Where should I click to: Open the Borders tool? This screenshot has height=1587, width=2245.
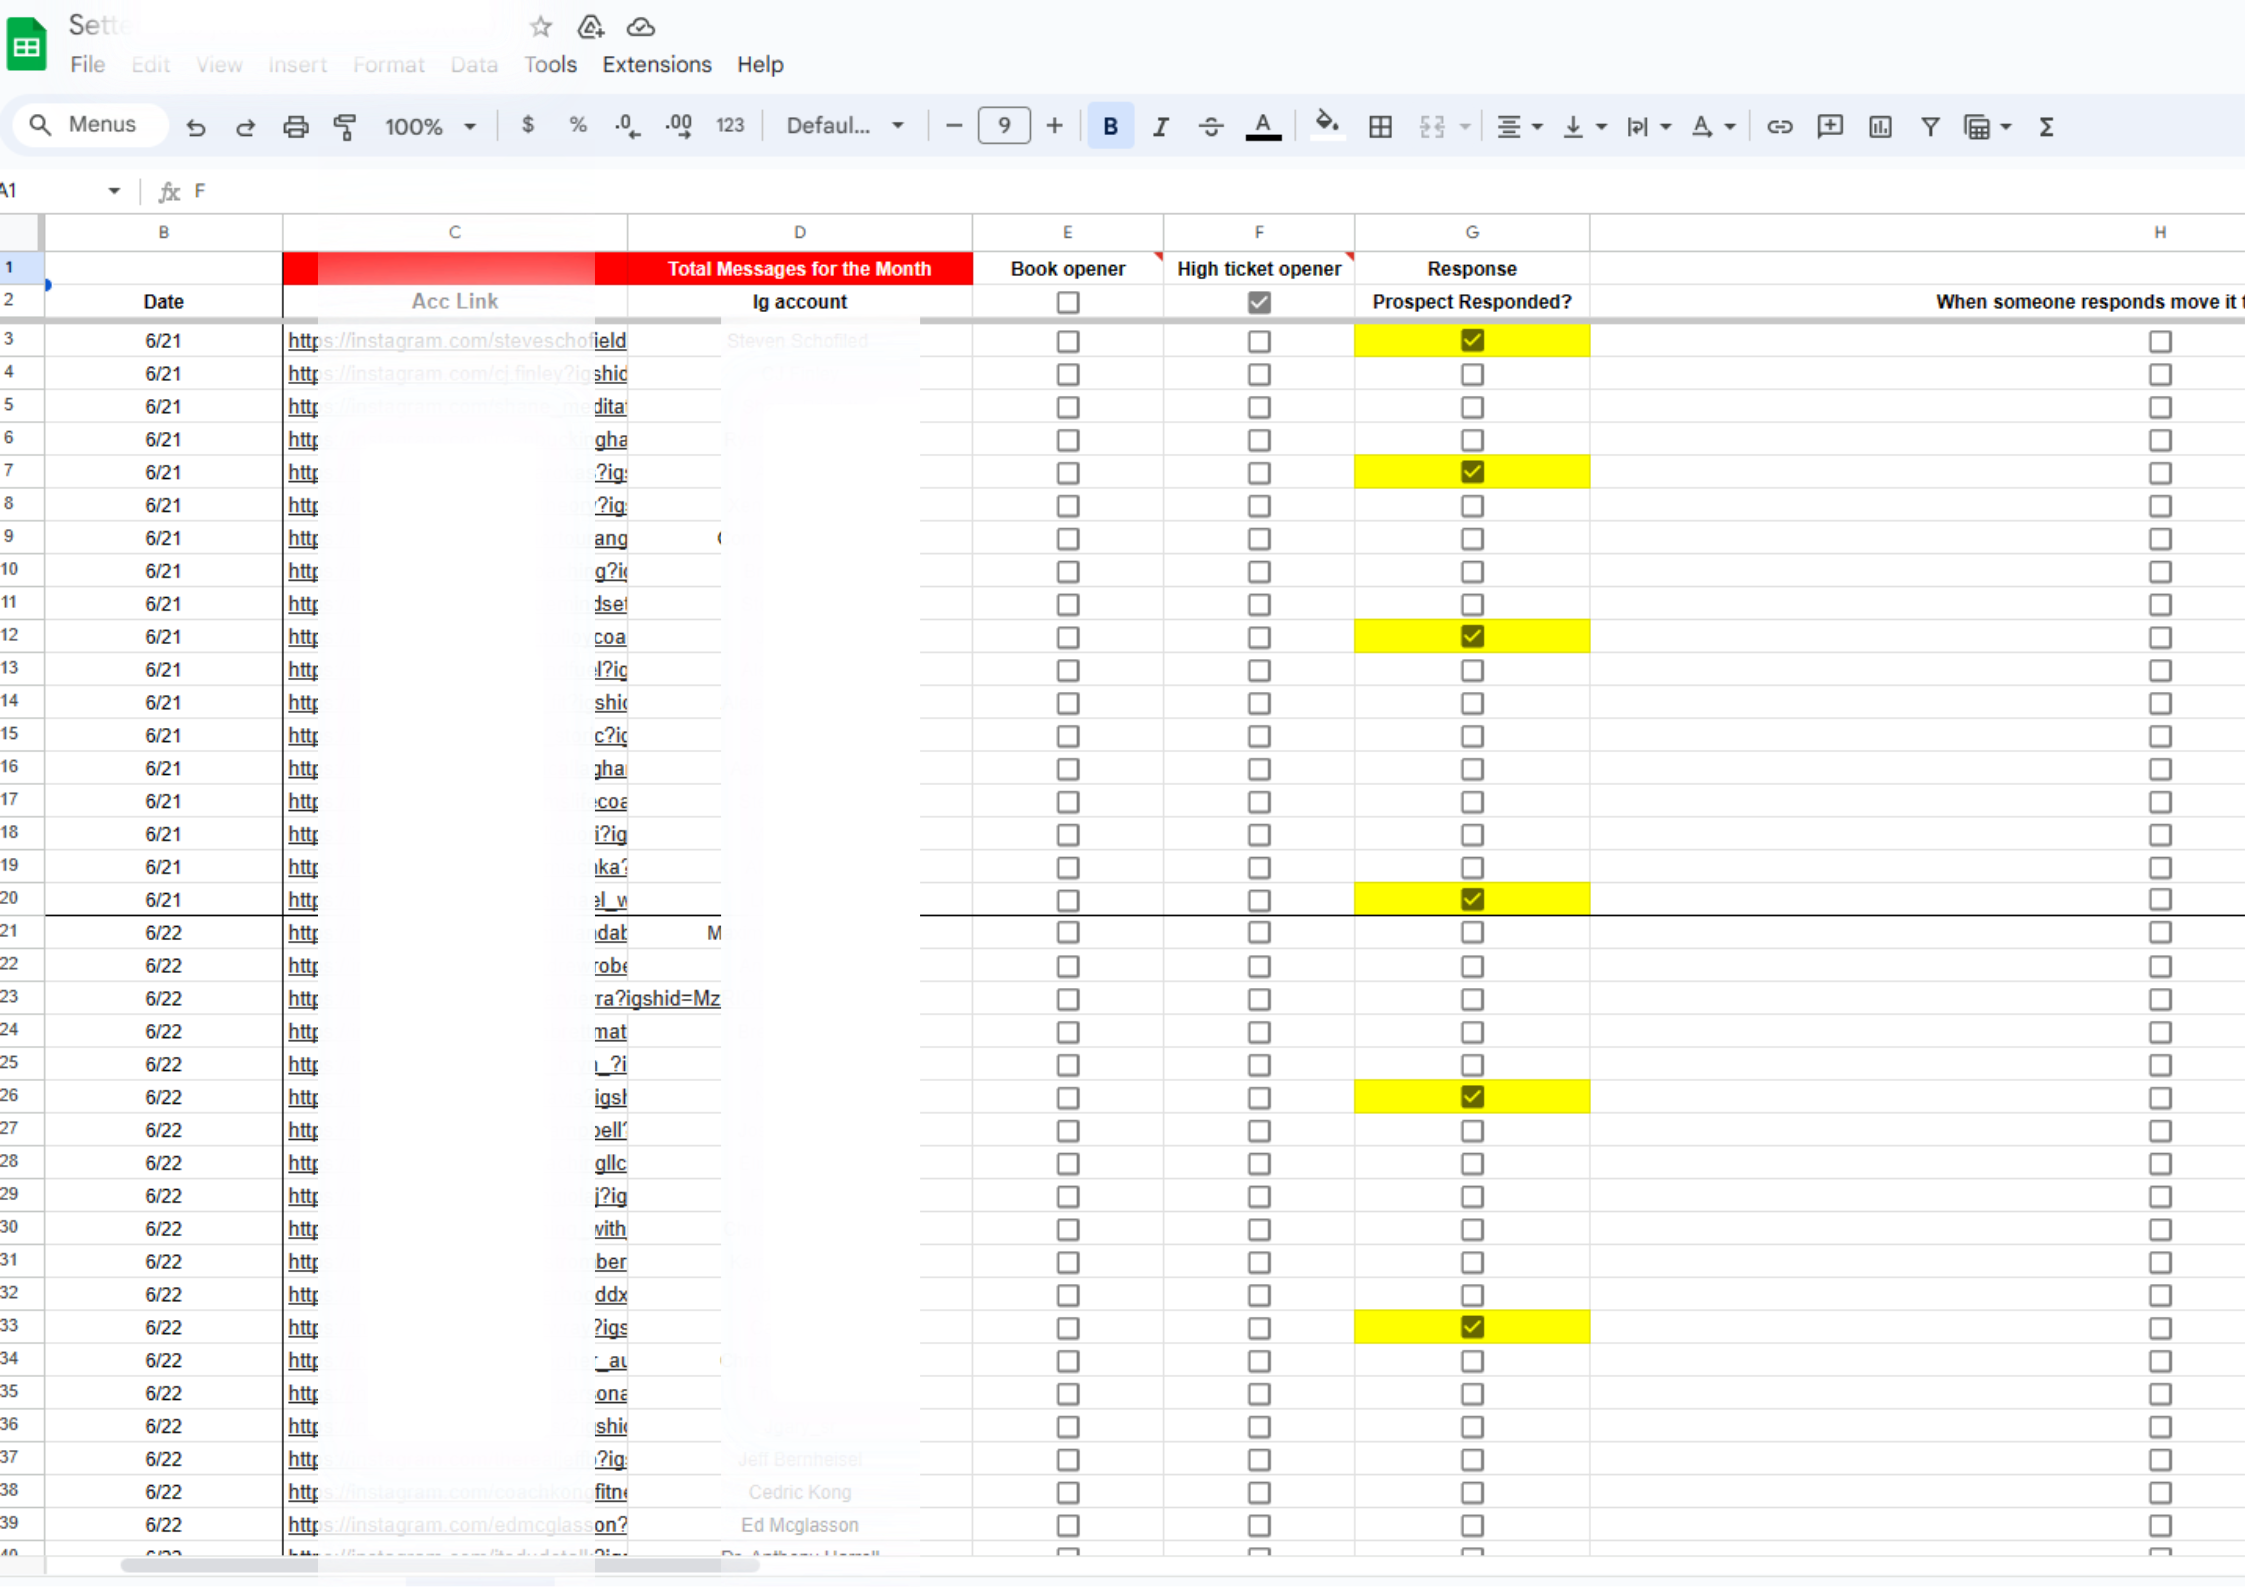[x=1380, y=127]
